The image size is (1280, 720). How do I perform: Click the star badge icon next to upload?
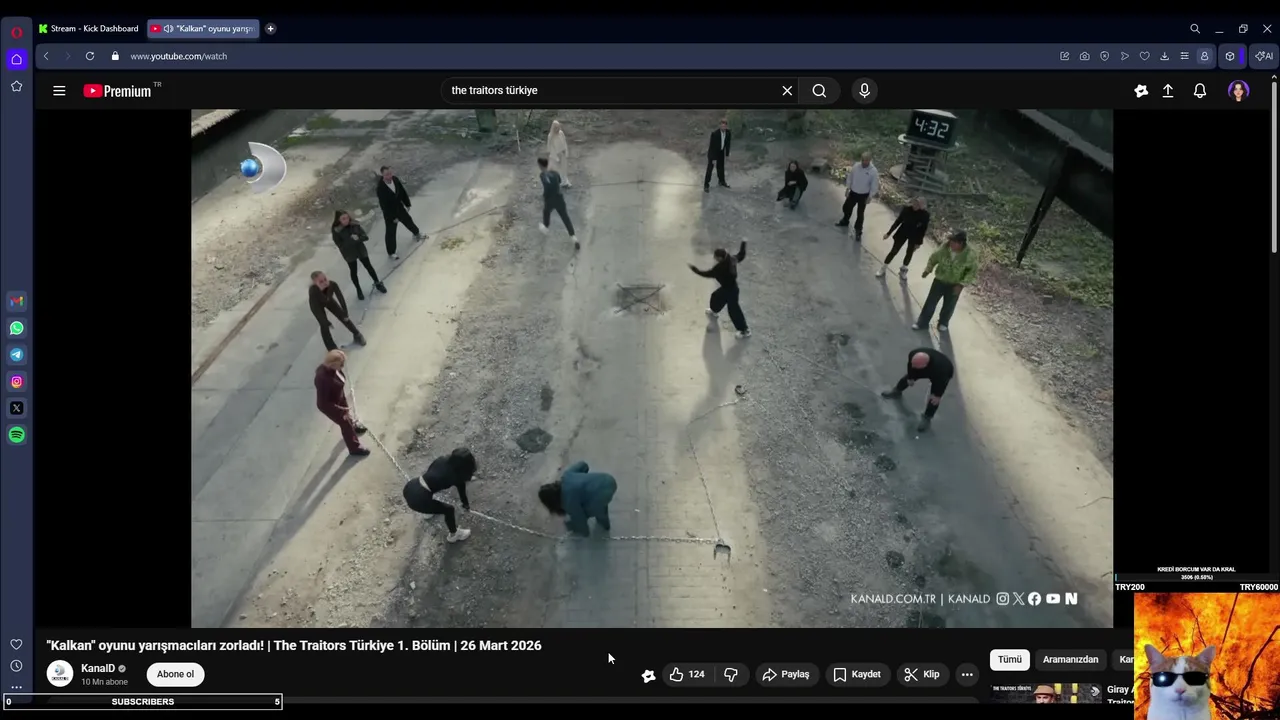coord(1141,91)
